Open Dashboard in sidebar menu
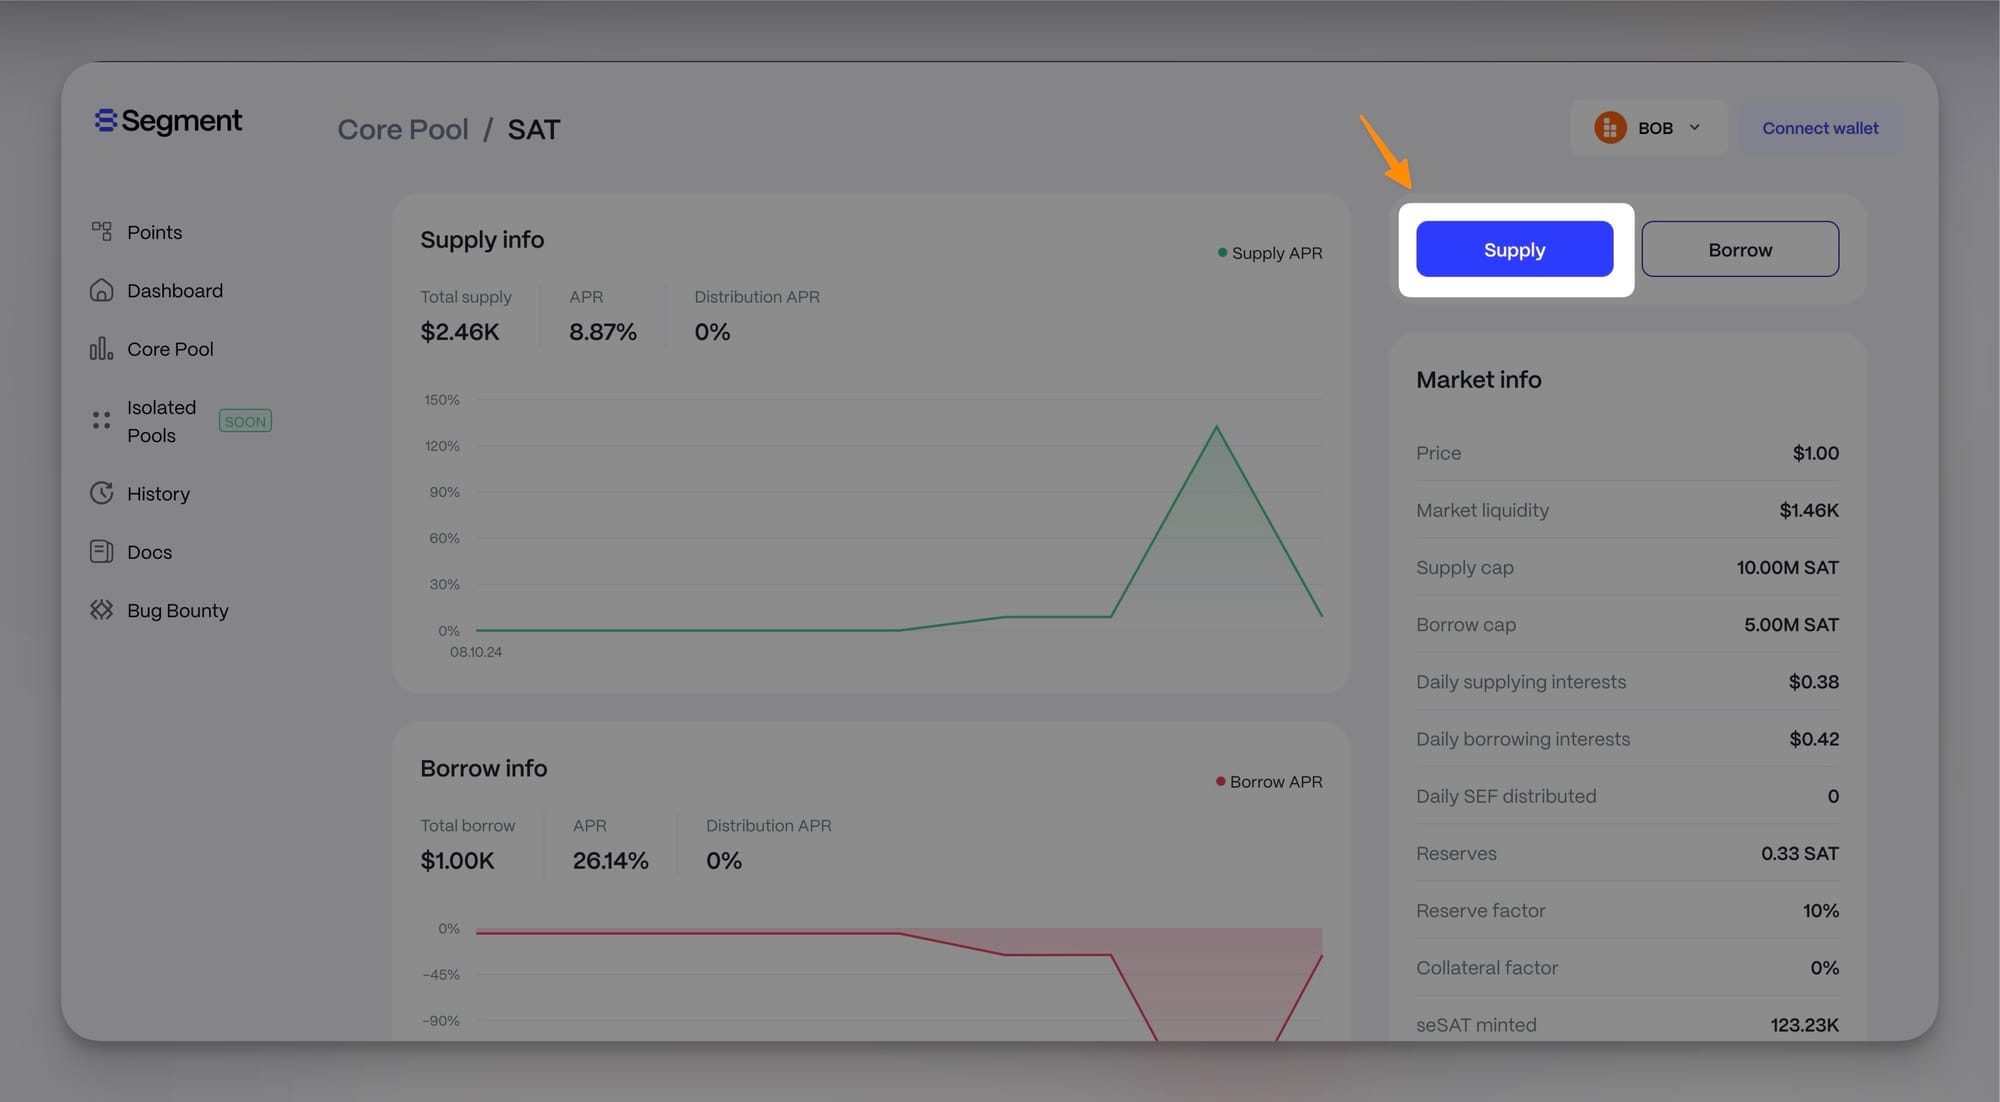 pos(175,291)
